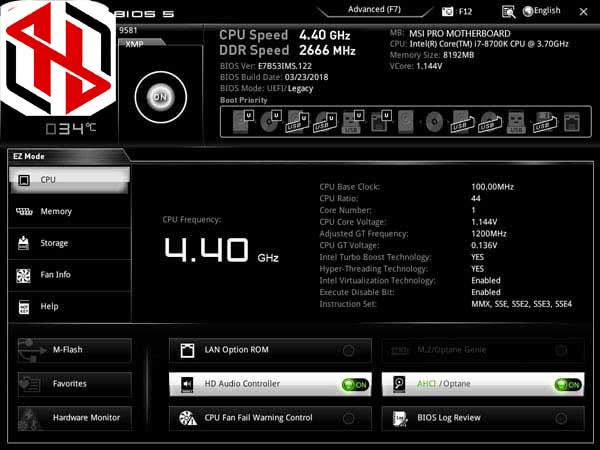Click the greyed M.2/Optane Genie option
The width and height of the screenshot is (600, 450).
click(x=483, y=350)
